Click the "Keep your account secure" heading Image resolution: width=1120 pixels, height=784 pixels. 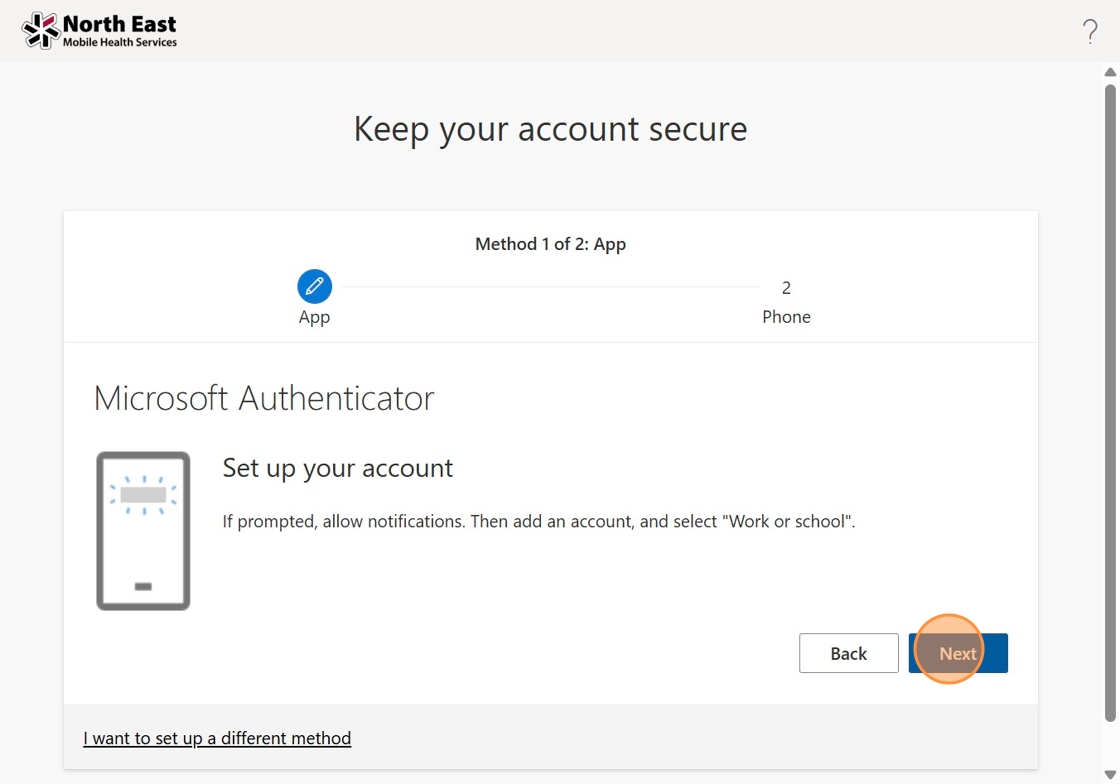[550, 129]
